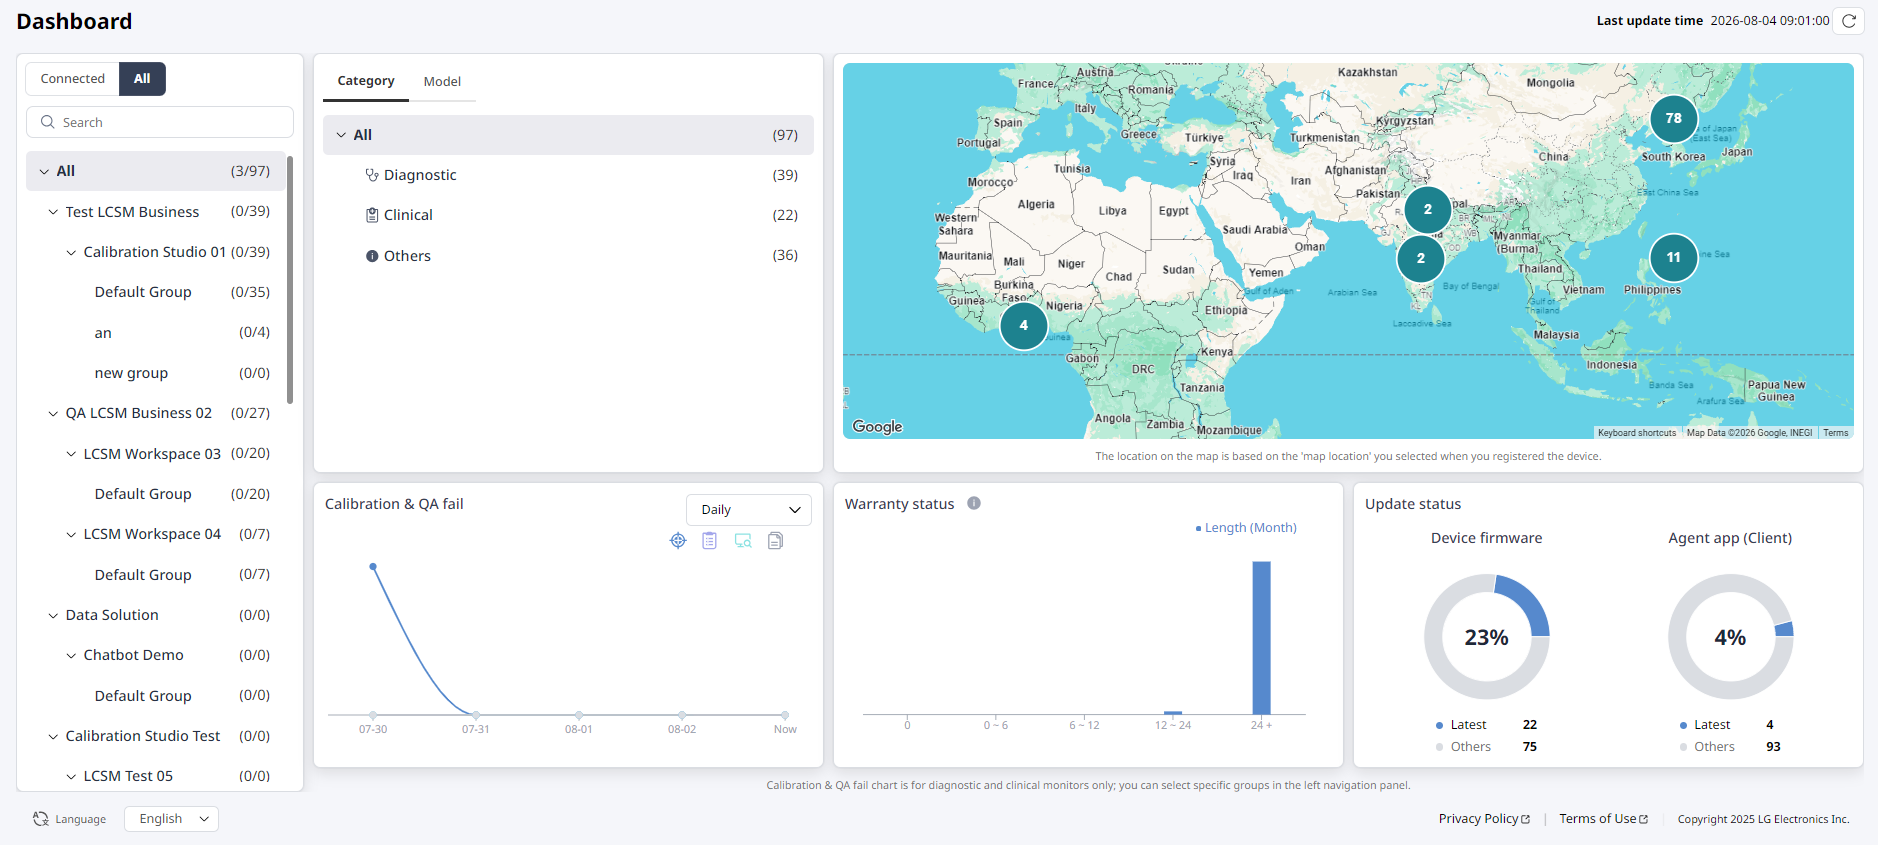The height and width of the screenshot is (845, 1878).
Task: Click the Clinical category clipboard icon
Action: [372, 215]
